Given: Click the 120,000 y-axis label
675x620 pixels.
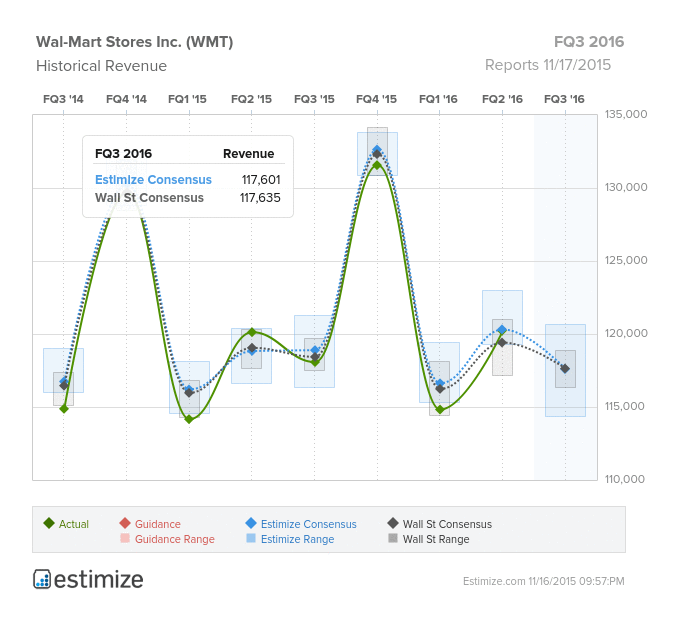Looking at the screenshot, I should [626, 334].
